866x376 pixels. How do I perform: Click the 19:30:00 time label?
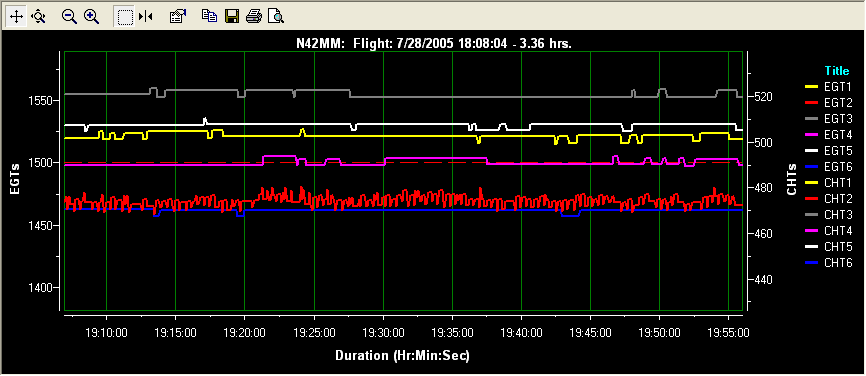coord(383,333)
